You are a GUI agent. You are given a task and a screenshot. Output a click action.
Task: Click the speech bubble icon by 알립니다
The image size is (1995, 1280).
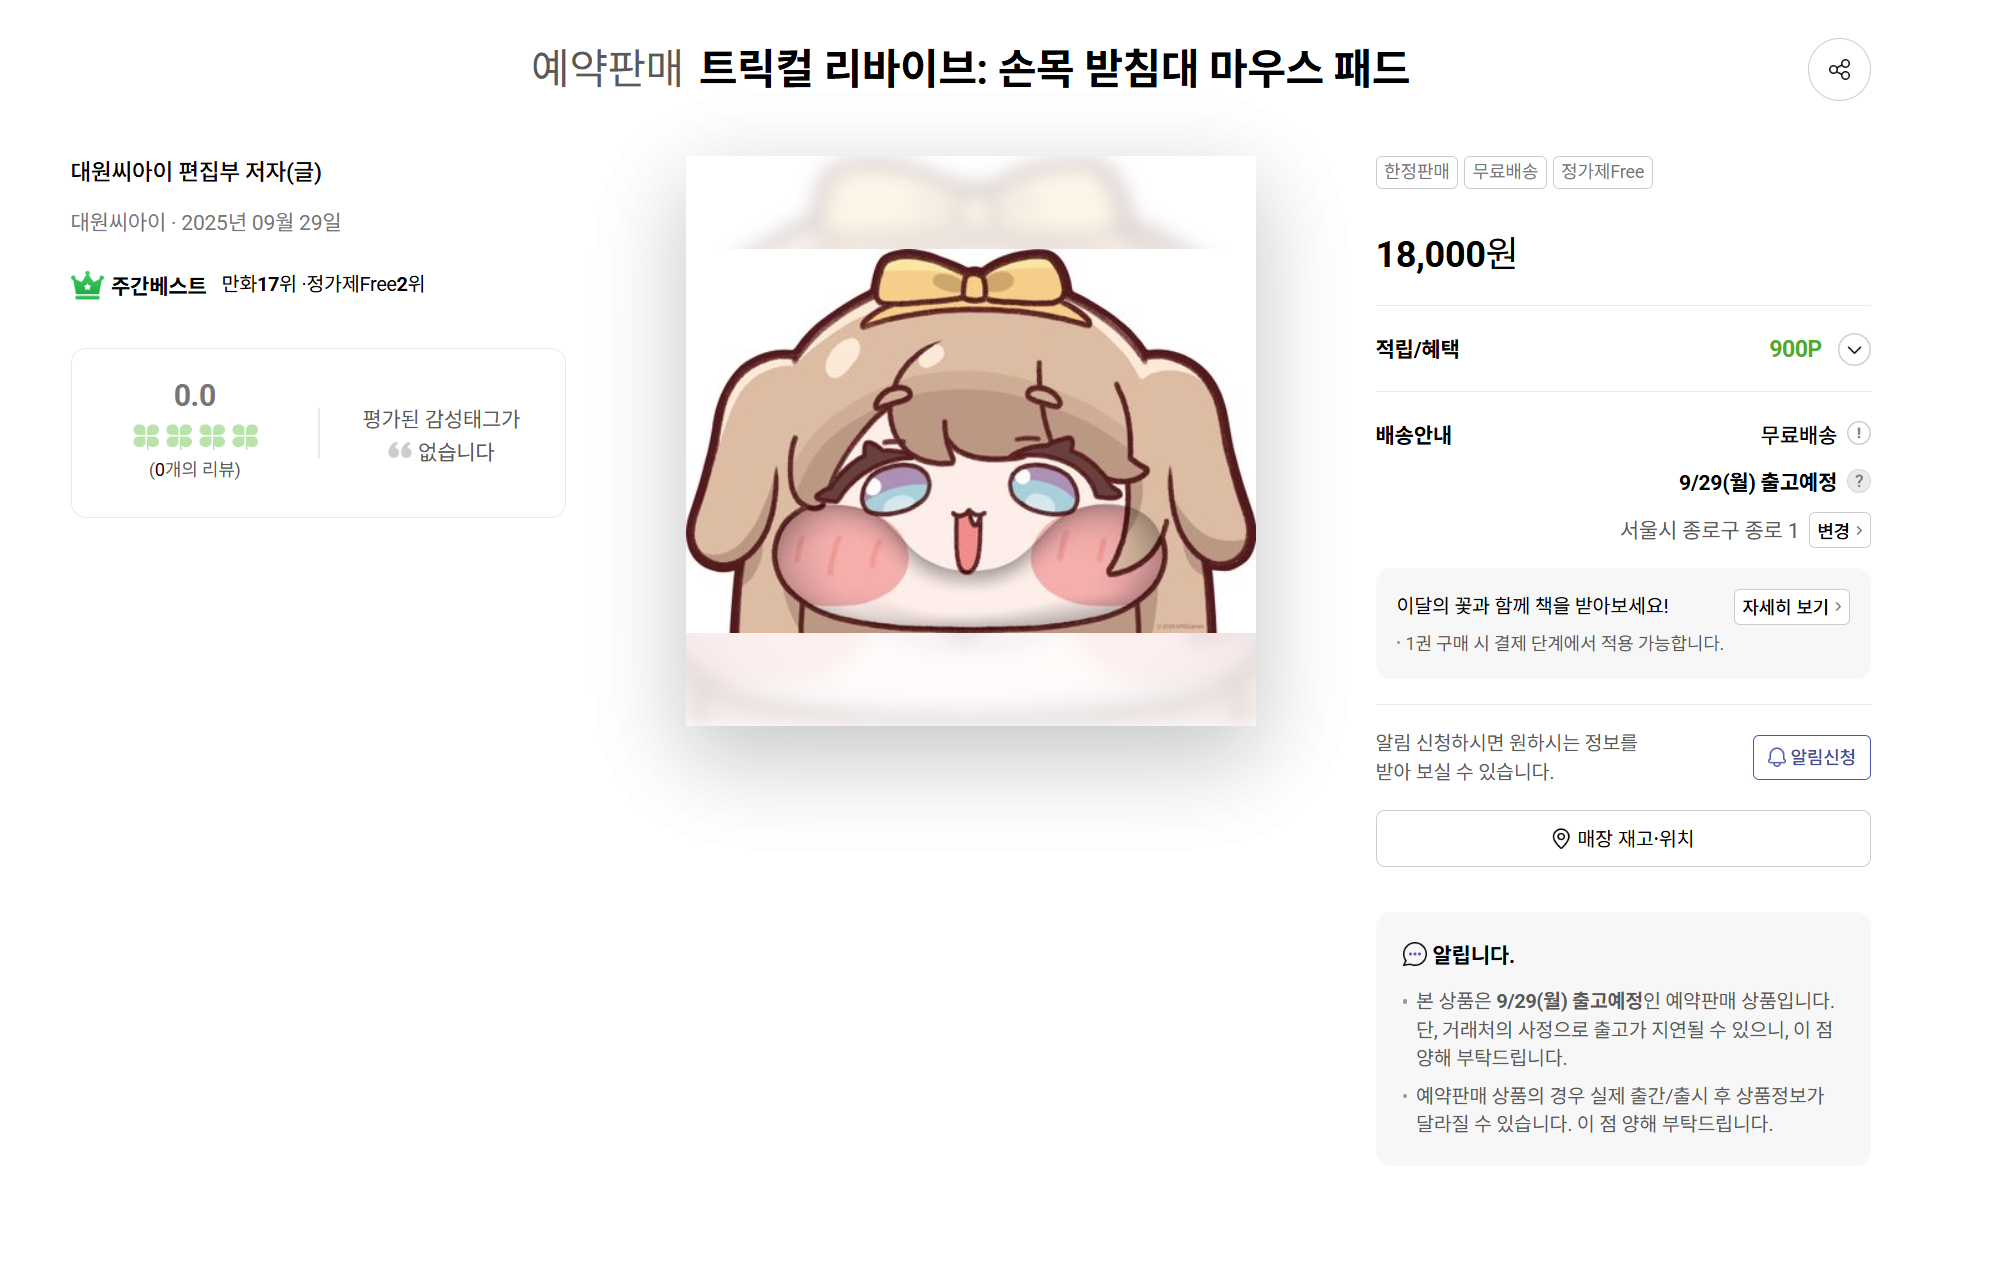pos(1414,954)
